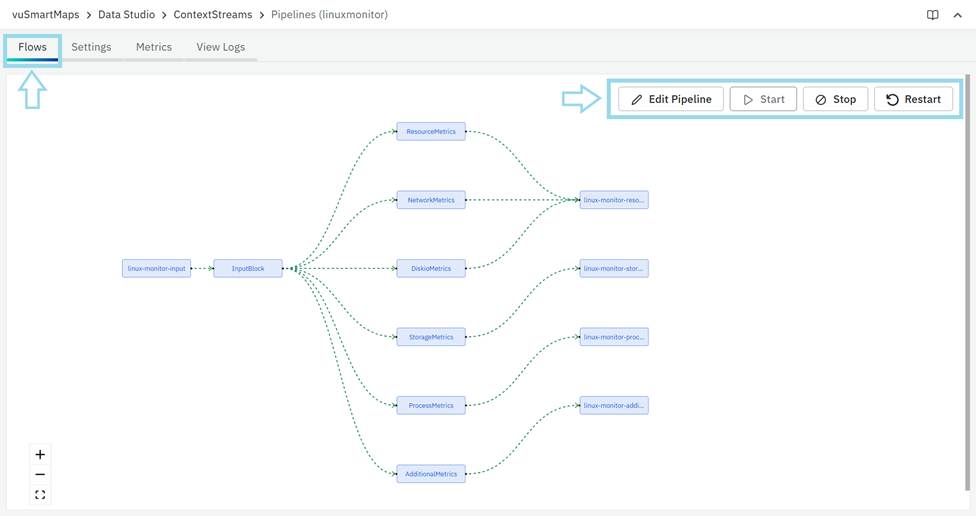
Task: Collapse the header using the chevron
Action: click(957, 15)
